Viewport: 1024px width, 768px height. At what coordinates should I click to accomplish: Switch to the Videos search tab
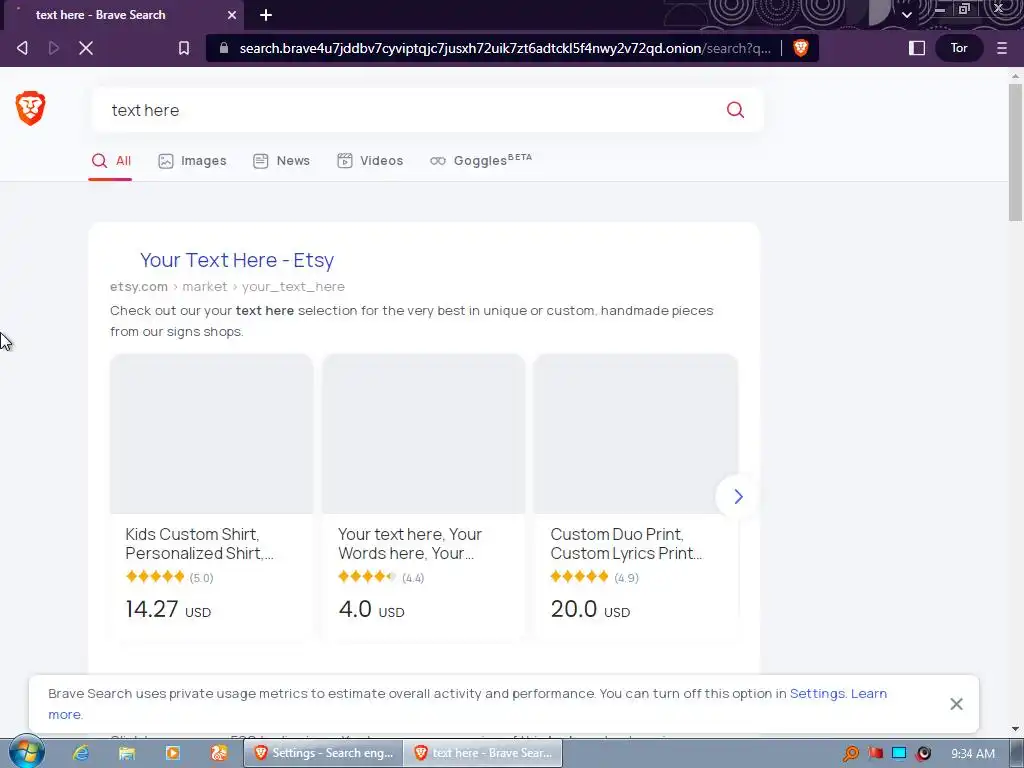pyautogui.click(x=370, y=161)
